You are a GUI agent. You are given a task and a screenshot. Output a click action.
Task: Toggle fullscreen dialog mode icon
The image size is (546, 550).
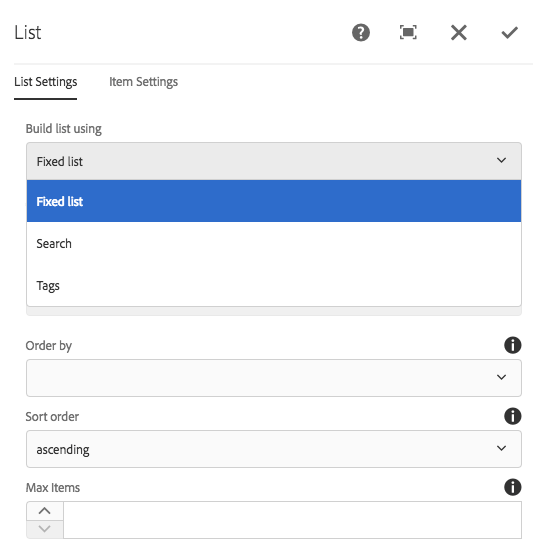click(x=408, y=33)
